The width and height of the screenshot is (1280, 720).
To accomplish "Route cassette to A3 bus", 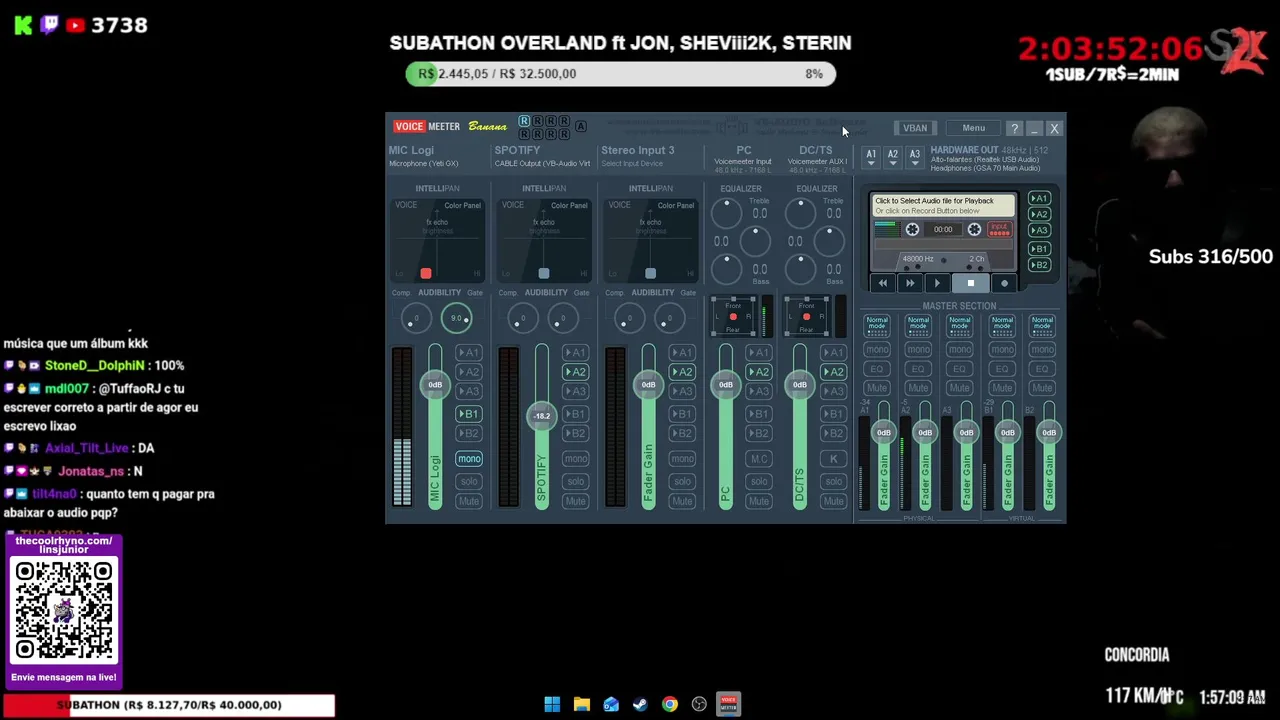I will 1039,230.
